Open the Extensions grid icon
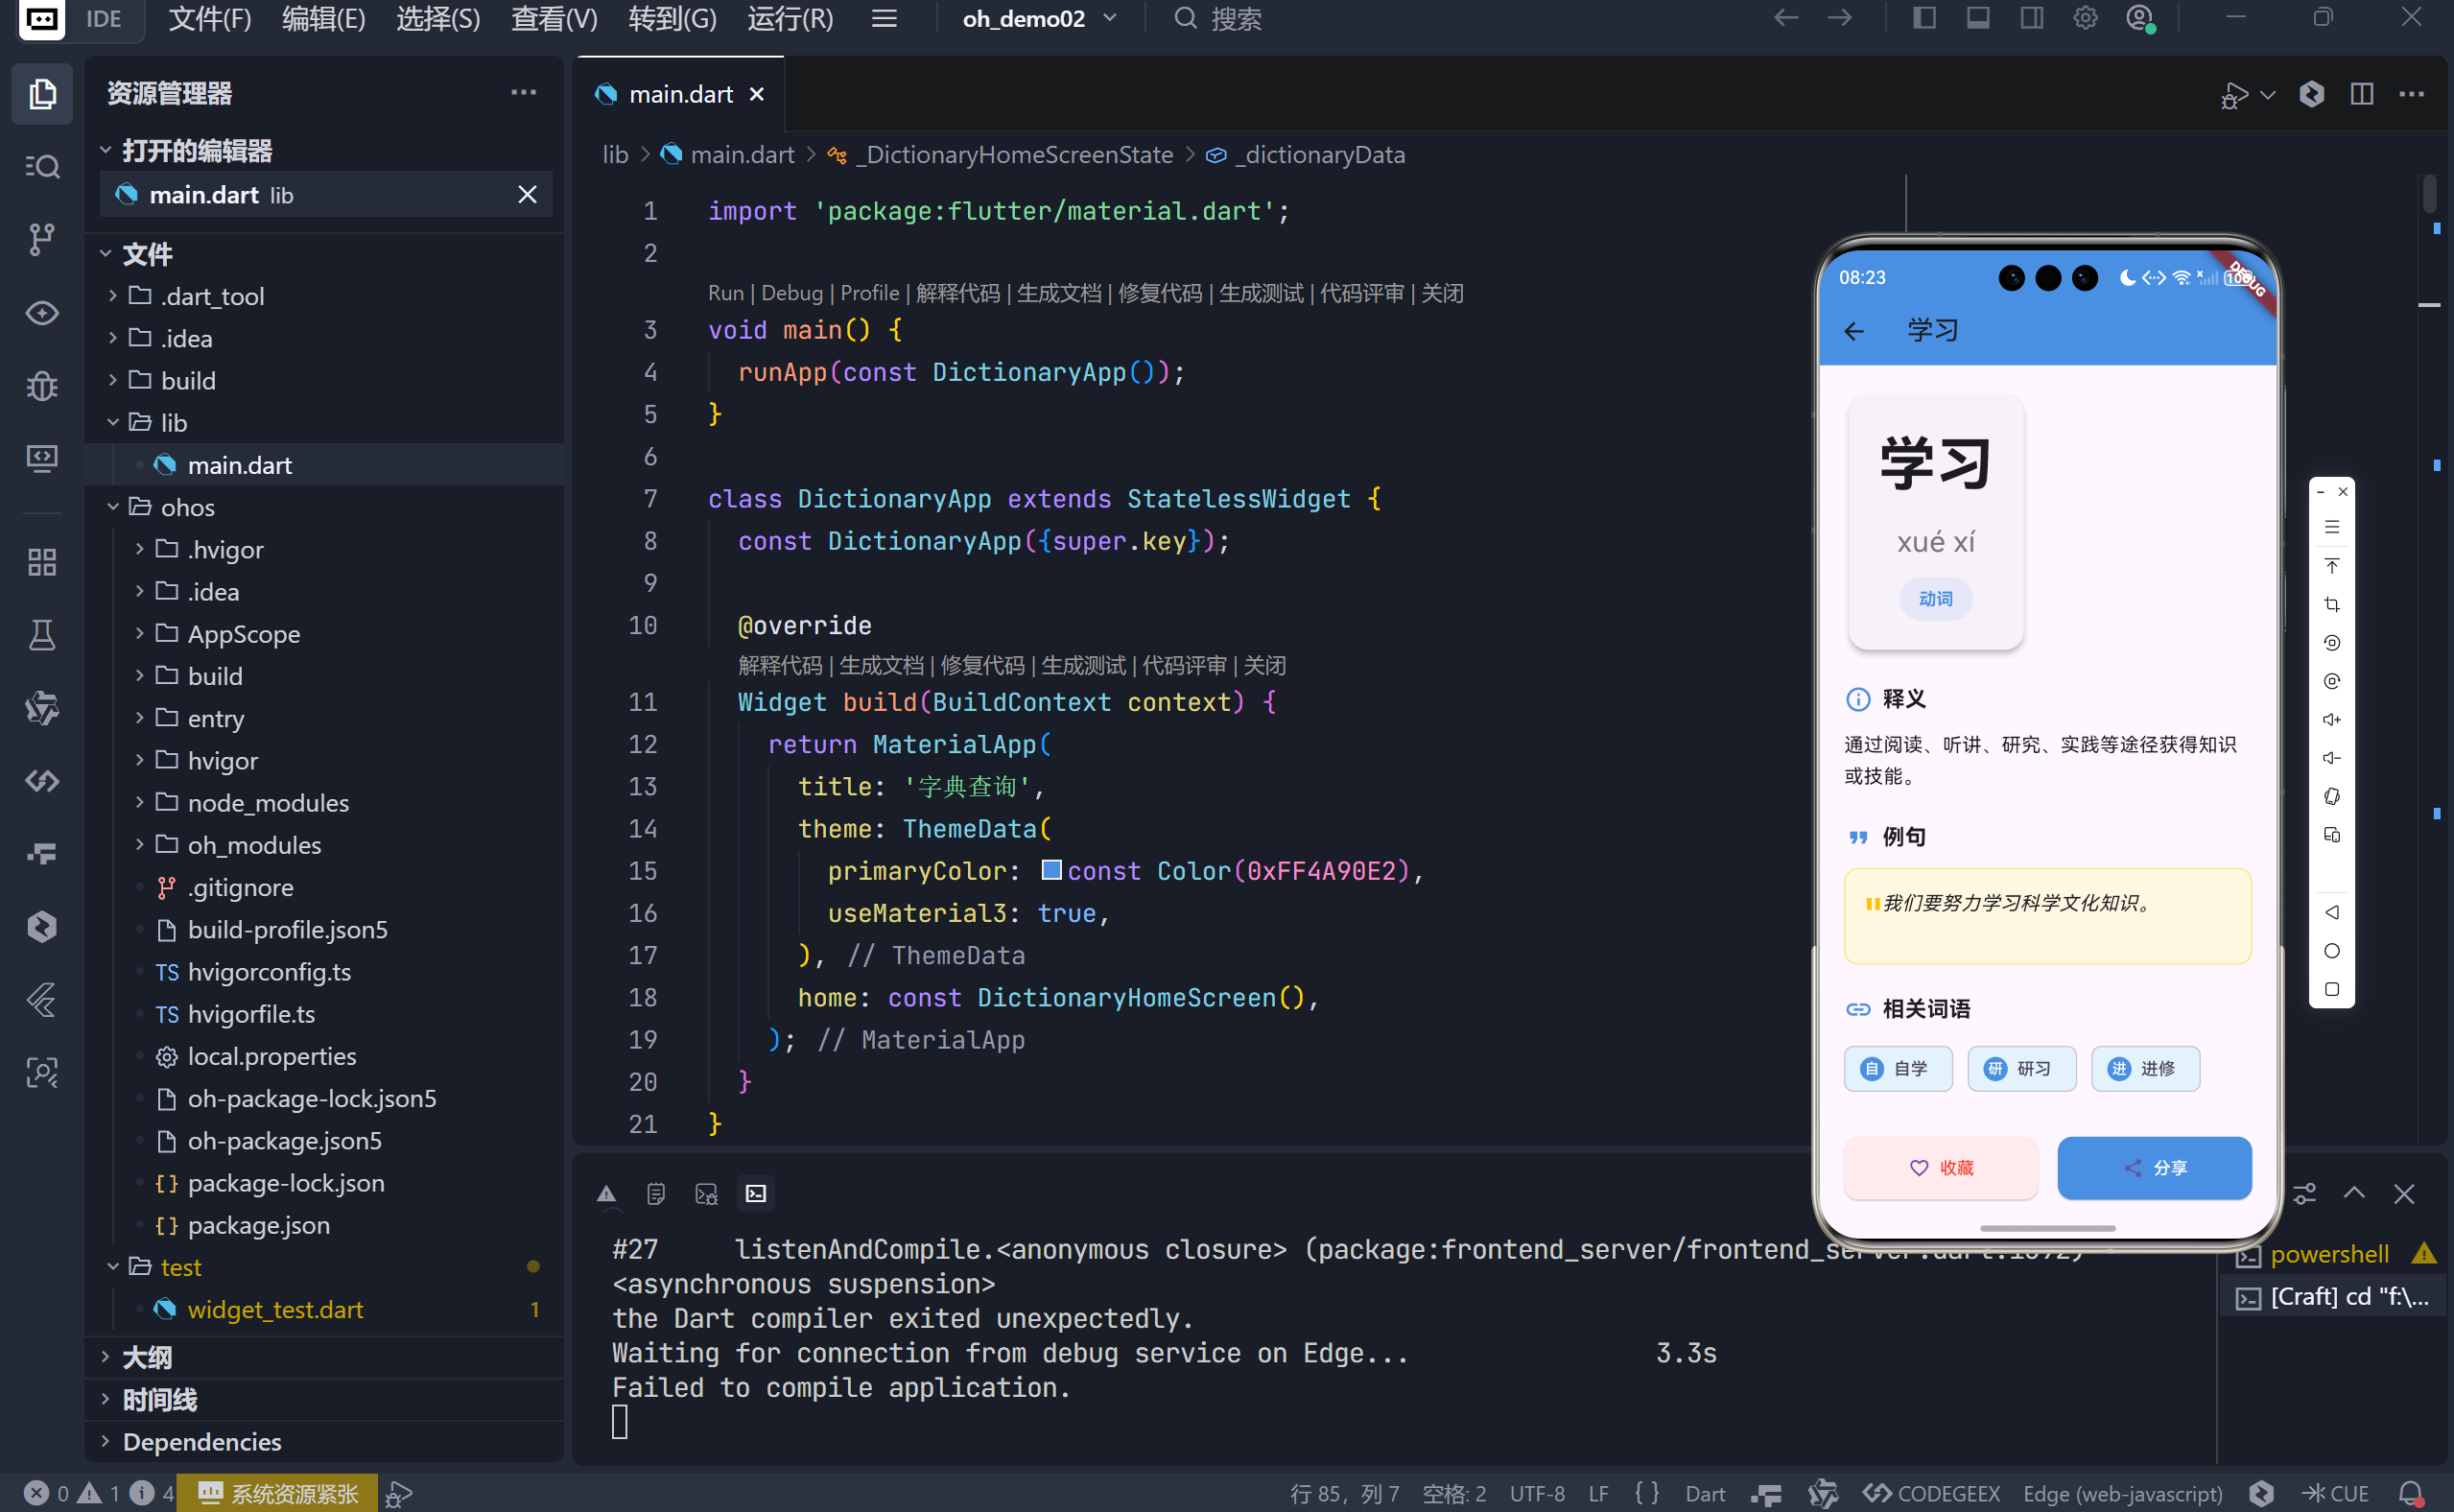The height and width of the screenshot is (1512, 2454). pyautogui.click(x=41, y=562)
